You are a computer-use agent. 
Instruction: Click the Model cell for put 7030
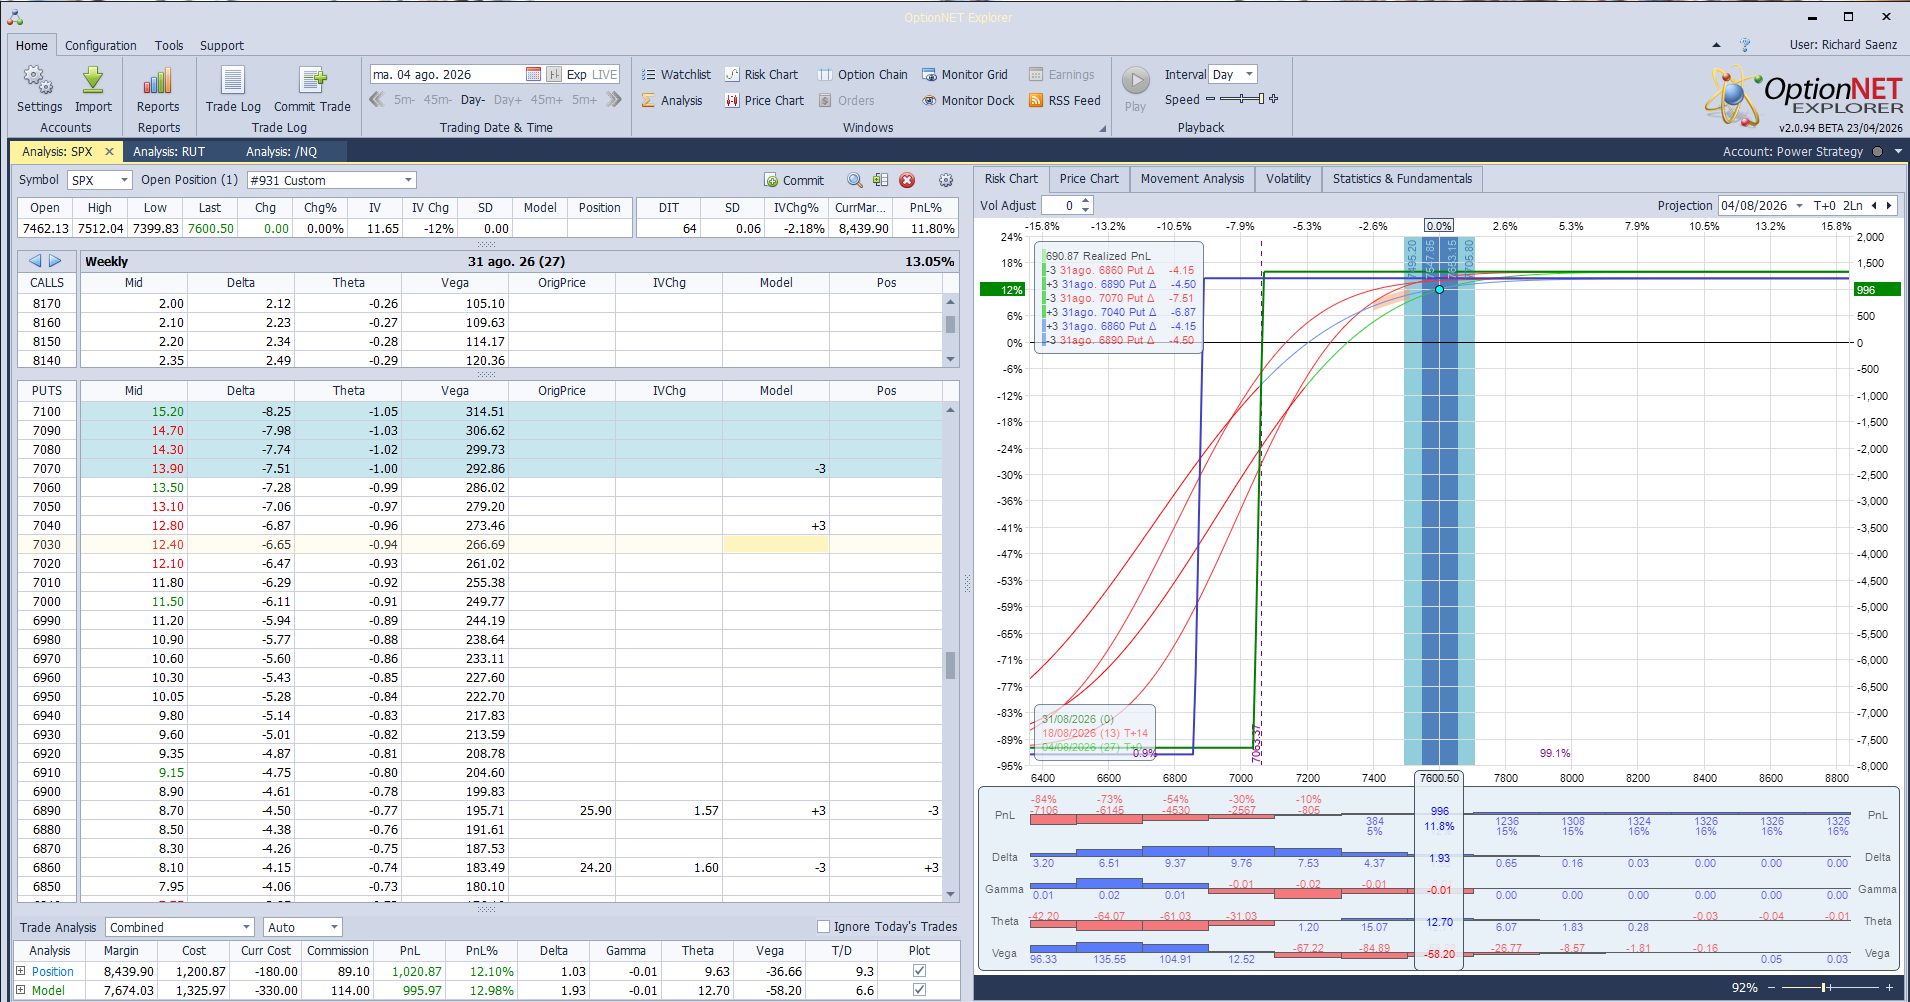pyautogui.click(x=775, y=545)
